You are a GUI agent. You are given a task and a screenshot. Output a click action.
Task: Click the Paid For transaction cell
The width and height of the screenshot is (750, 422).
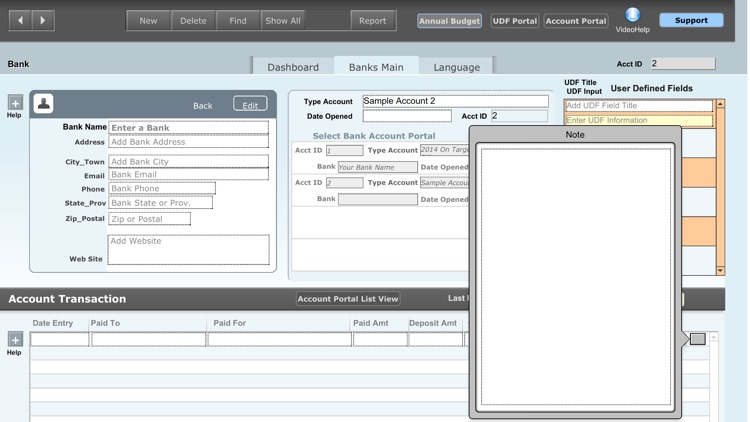pyautogui.click(x=279, y=339)
